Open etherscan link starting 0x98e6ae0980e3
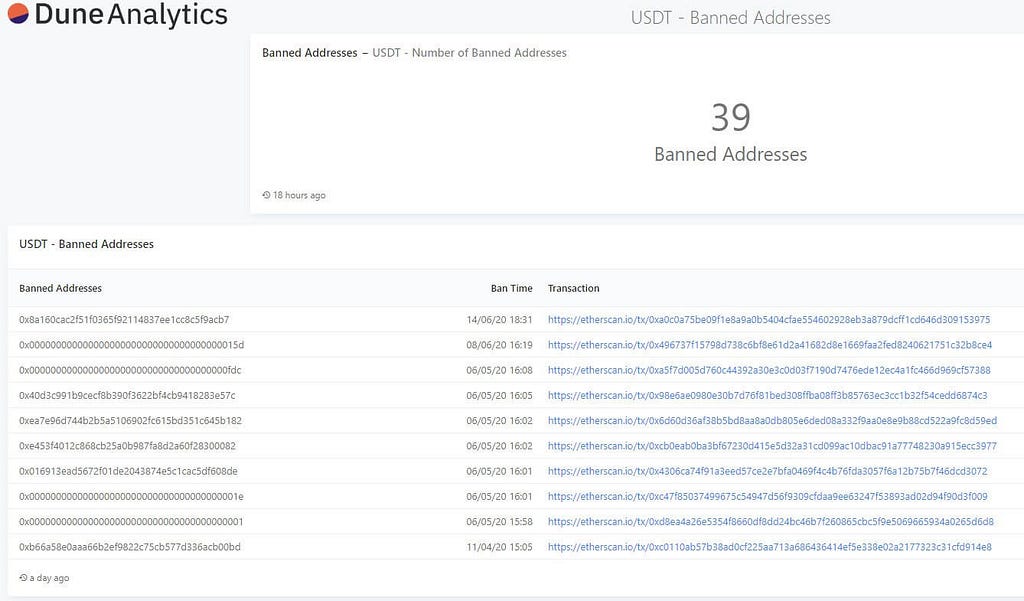 point(767,395)
